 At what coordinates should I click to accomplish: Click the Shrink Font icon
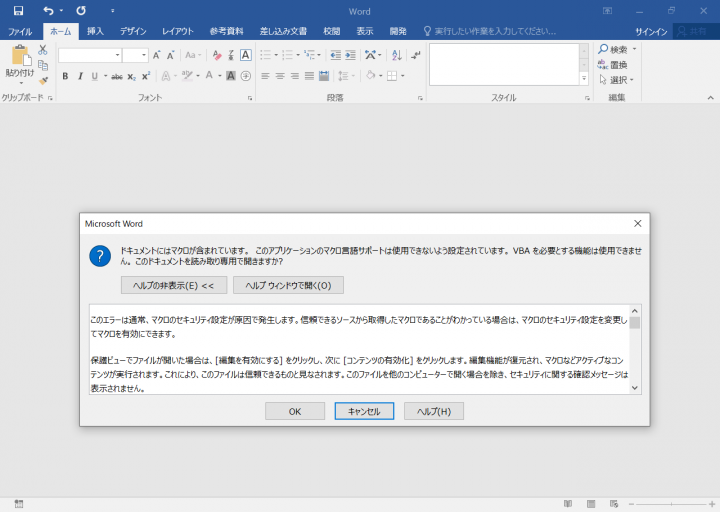click(x=170, y=55)
